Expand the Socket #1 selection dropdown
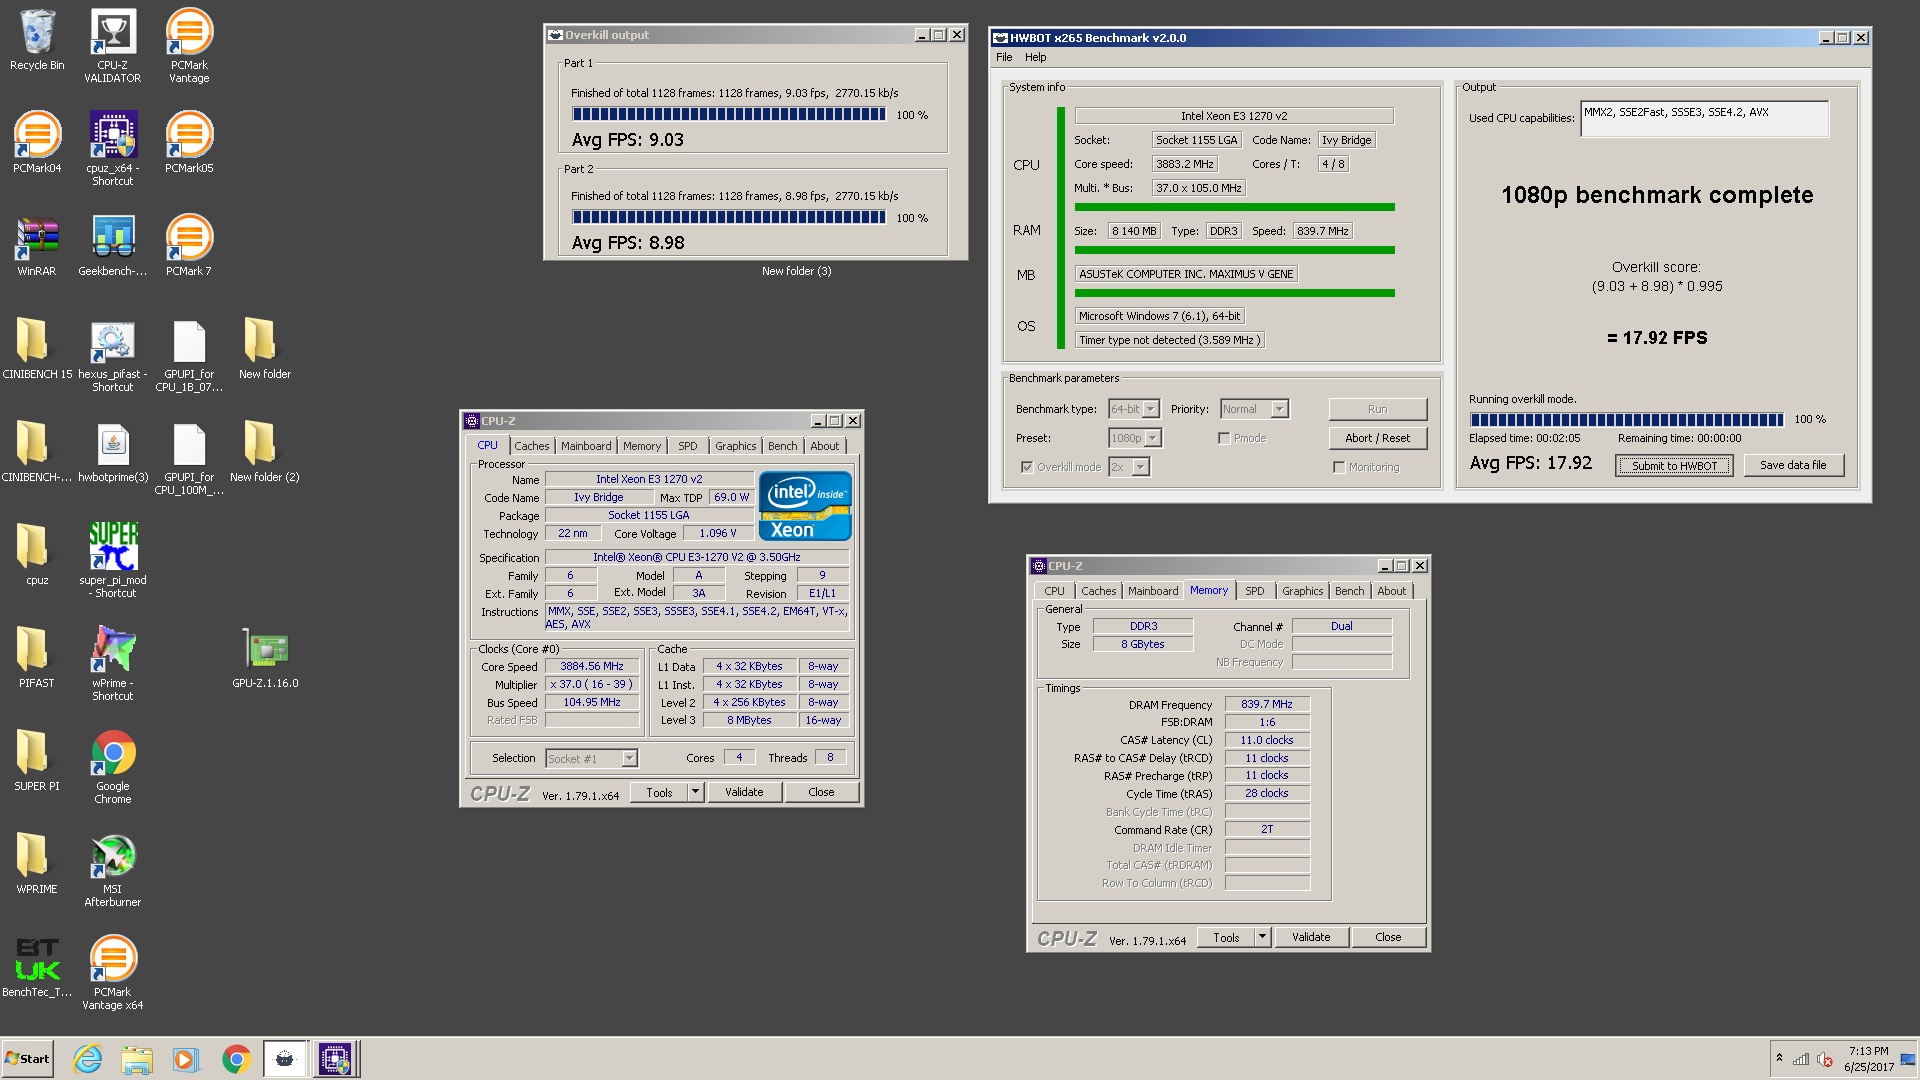This screenshot has height=1080, width=1920. [x=629, y=759]
